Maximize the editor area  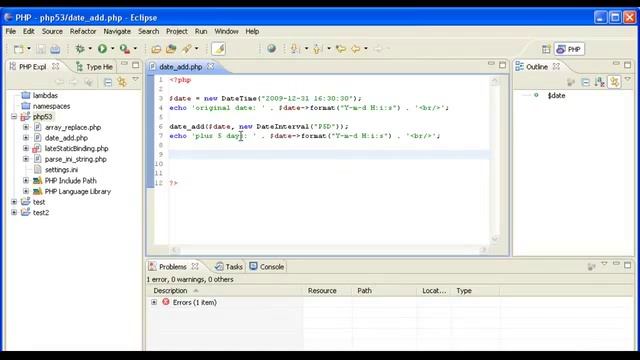[502, 64]
